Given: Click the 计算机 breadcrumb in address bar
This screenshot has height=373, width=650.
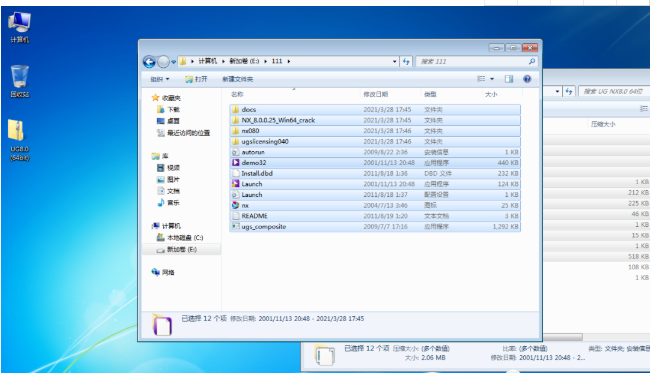Looking at the screenshot, I should [x=207, y=61].
